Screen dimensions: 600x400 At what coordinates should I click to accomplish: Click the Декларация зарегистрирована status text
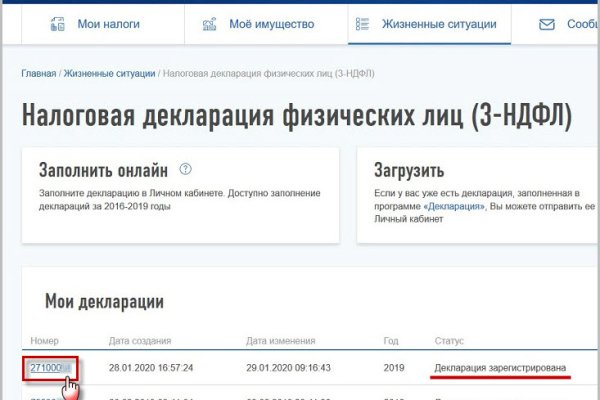500,368
